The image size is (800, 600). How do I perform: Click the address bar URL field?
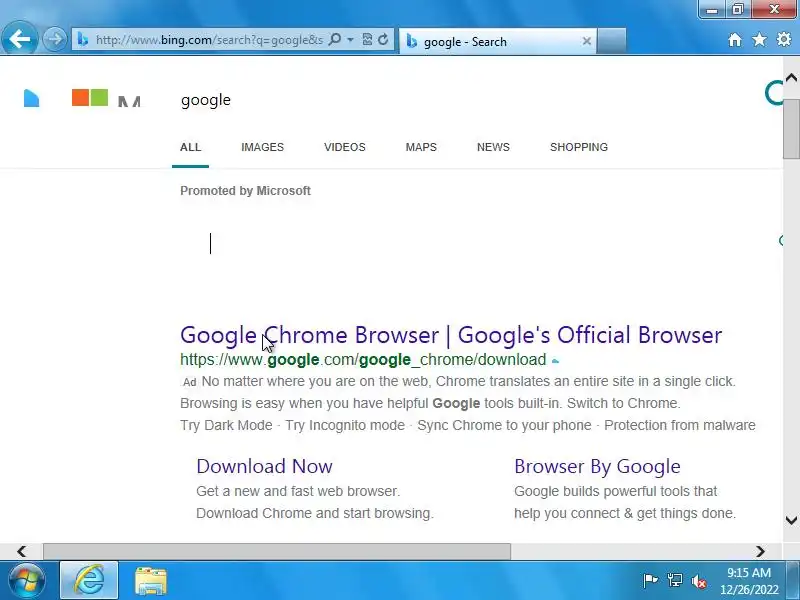point(209,39)
